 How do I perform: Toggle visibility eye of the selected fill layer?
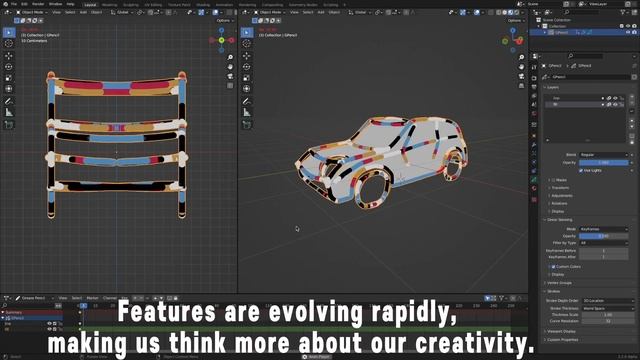point(615,104)
